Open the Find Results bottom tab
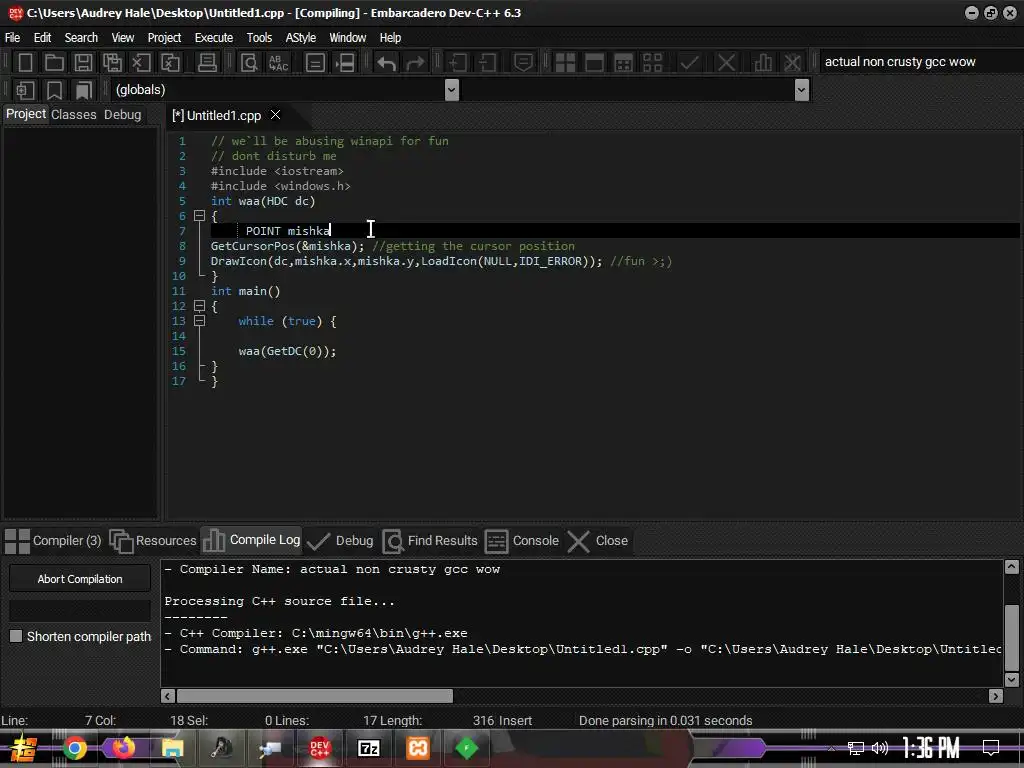This screenshot has width=1024, height=768. [x=430, y=541]
